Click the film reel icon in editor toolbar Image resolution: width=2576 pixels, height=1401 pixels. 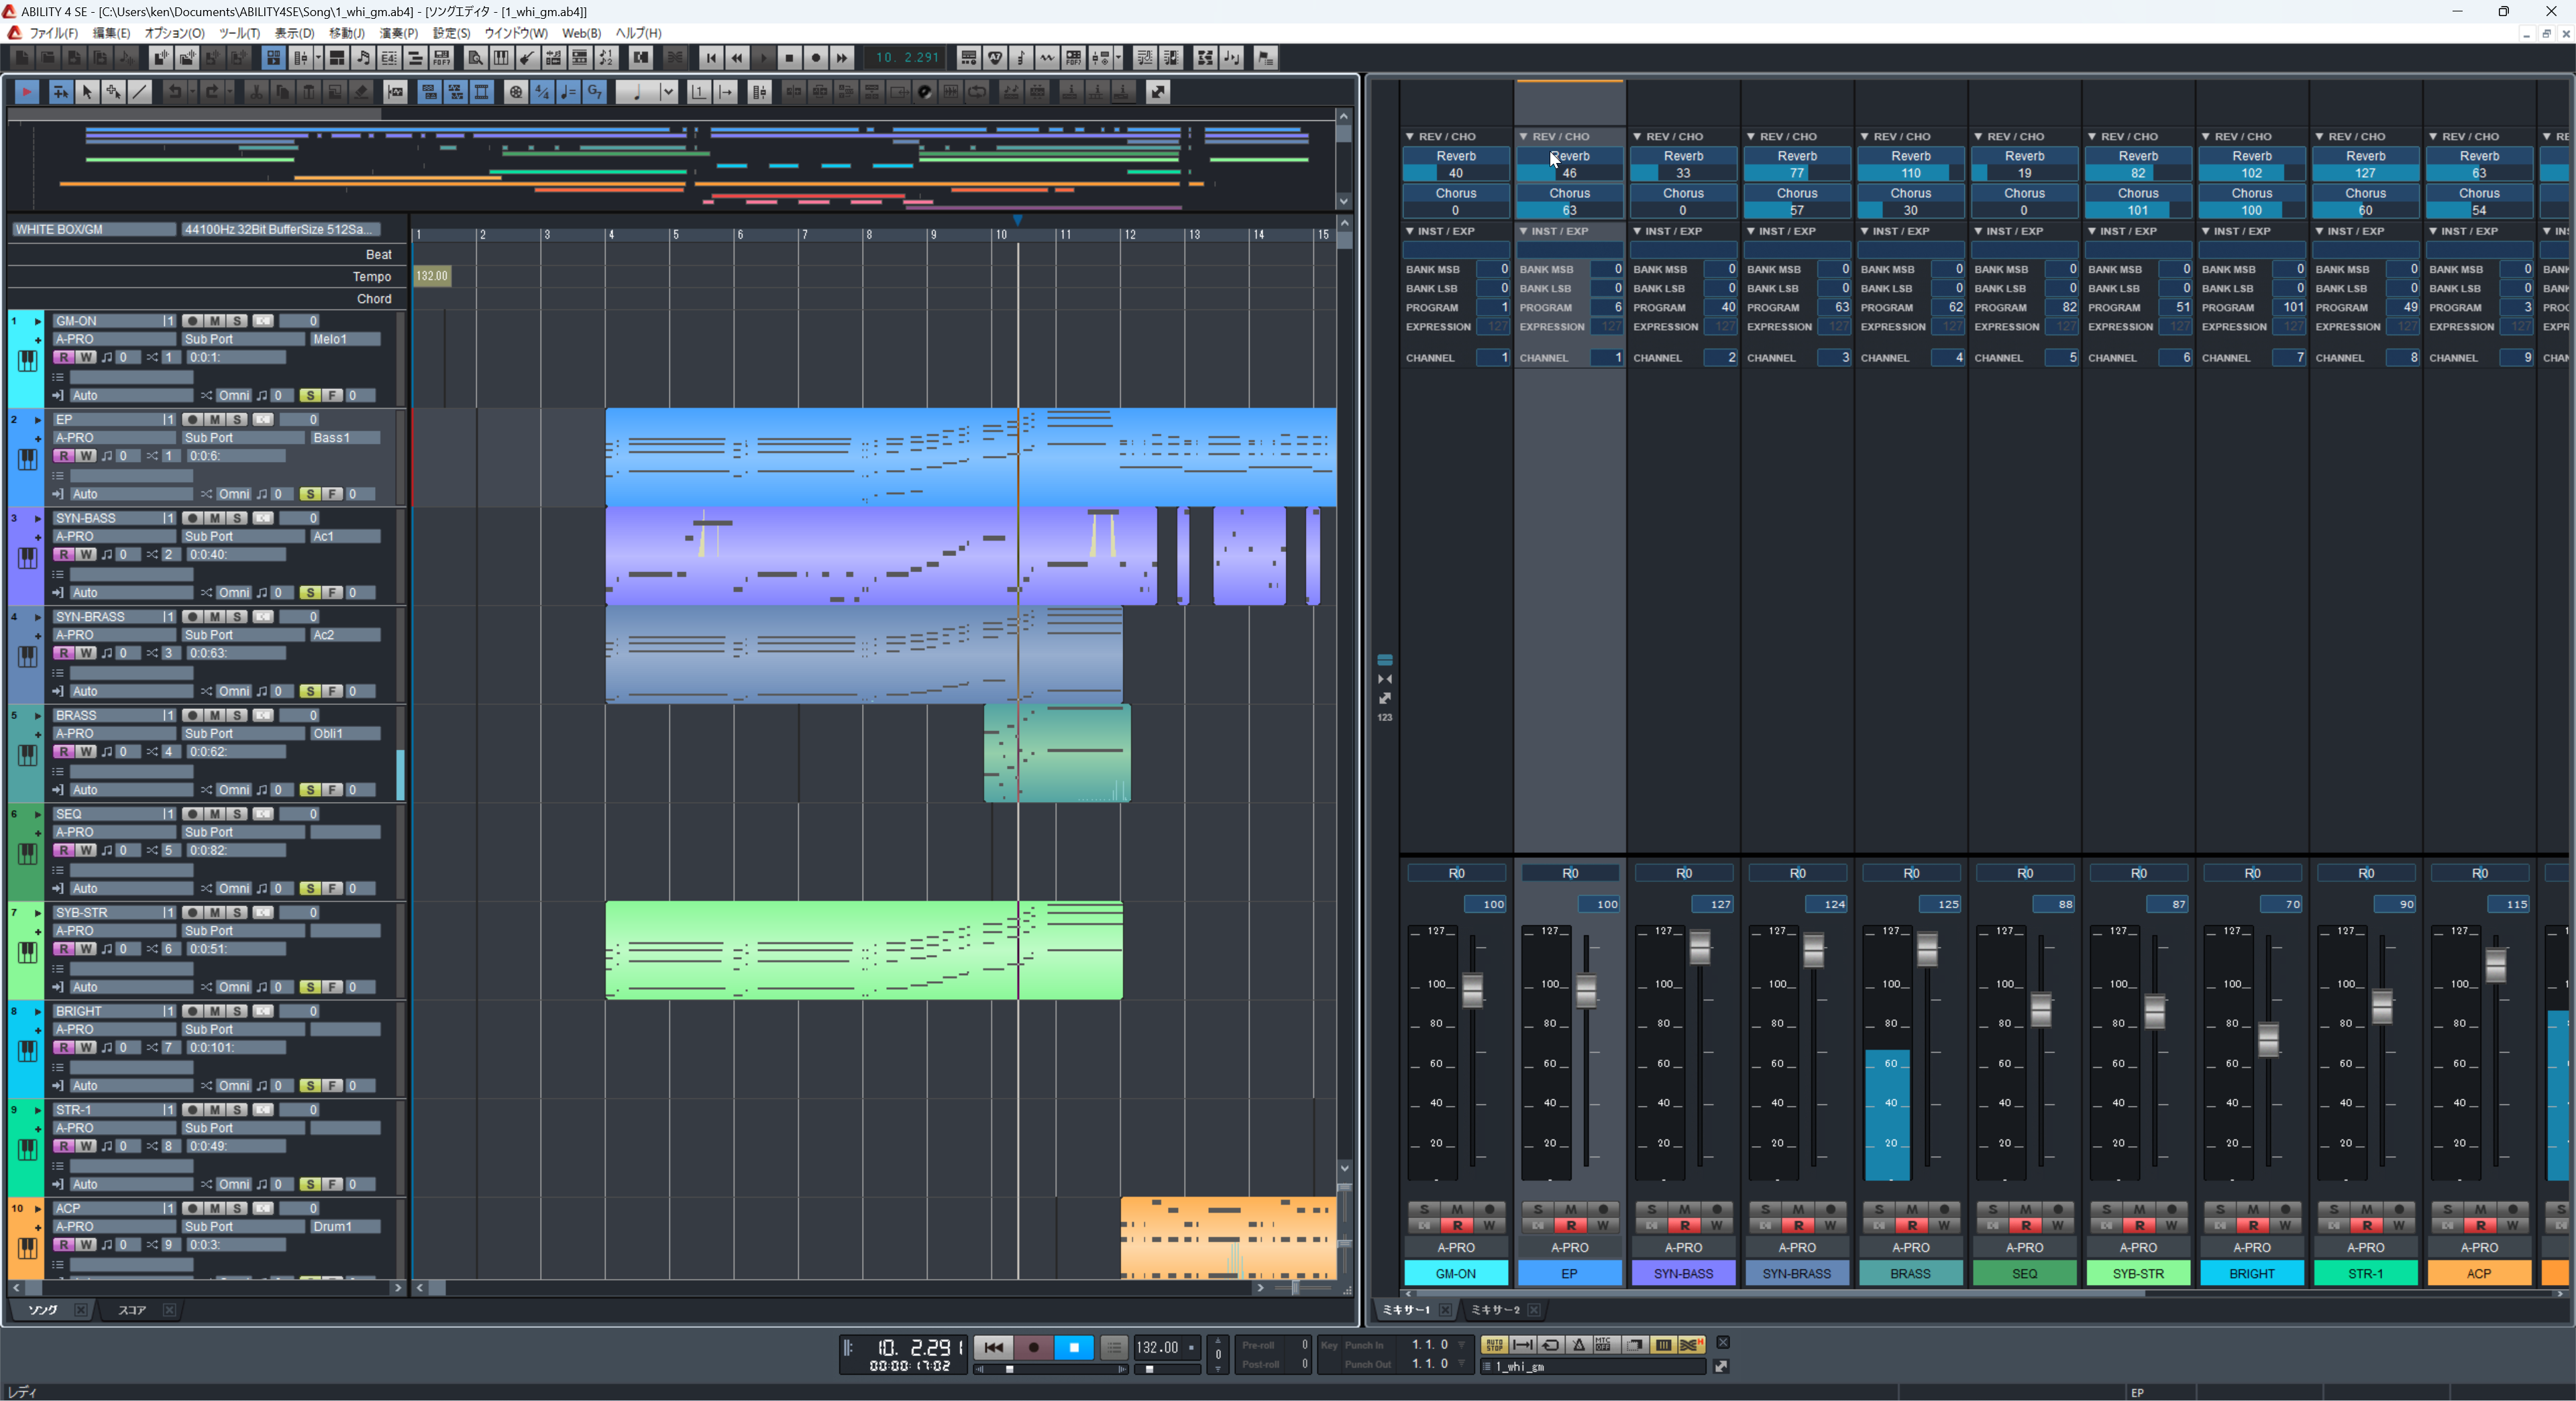tap(516, 92)
